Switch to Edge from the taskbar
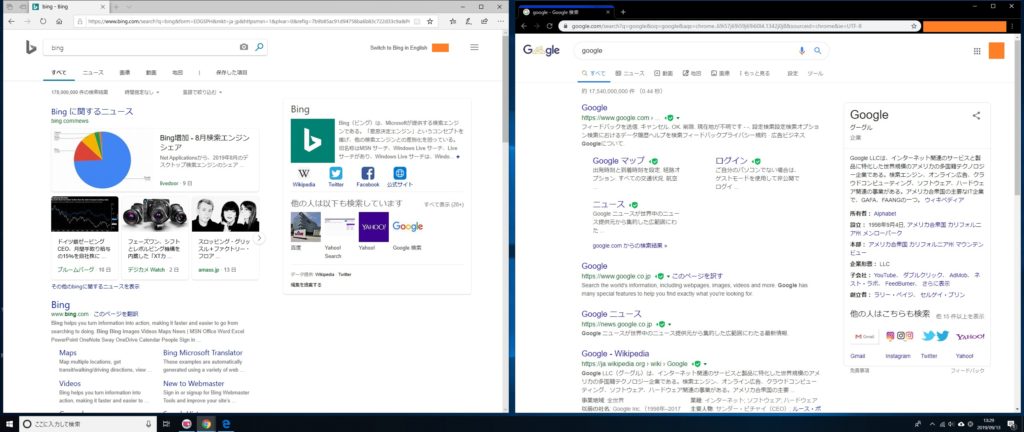The height and width of the screenshot is (432, 1024). point(227,424)
